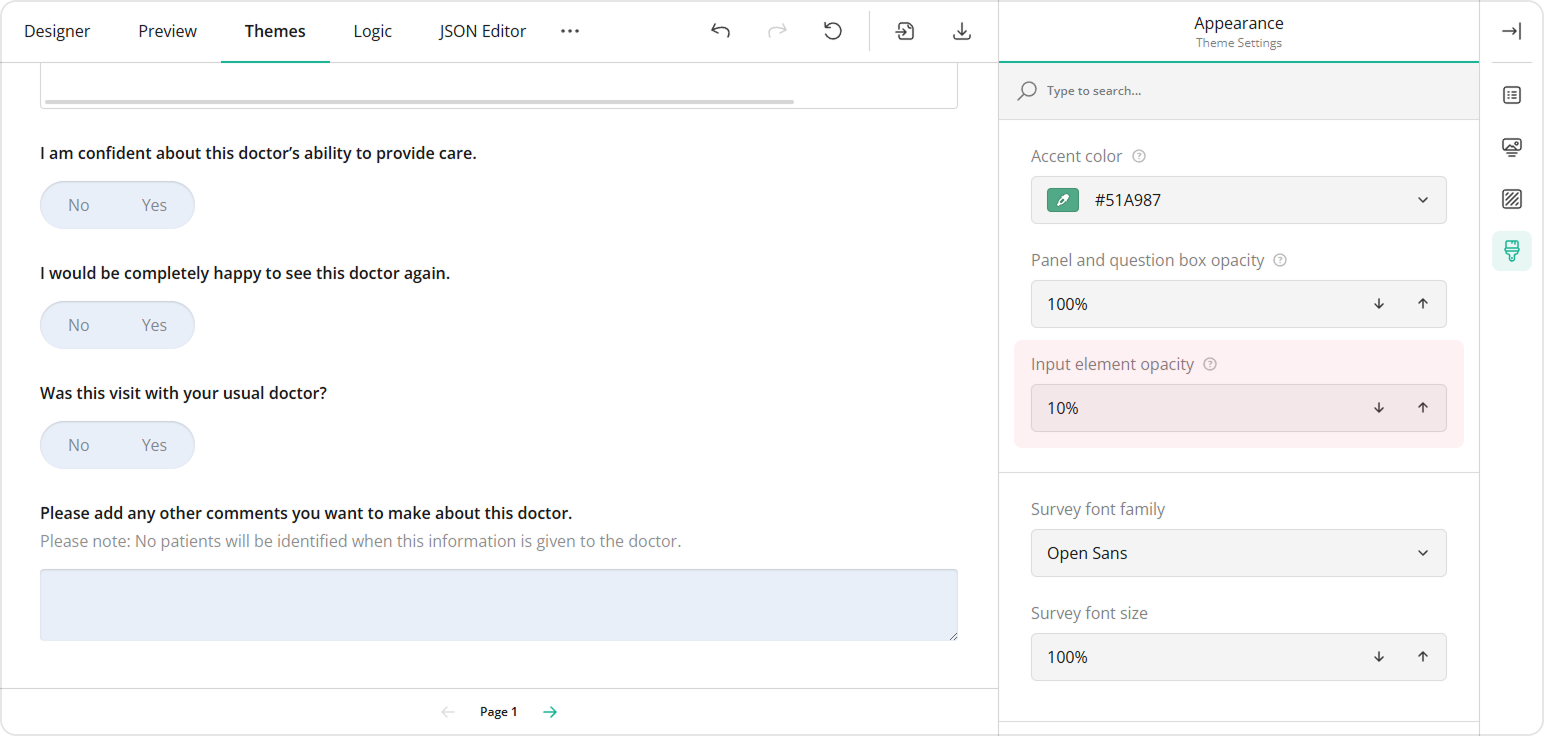Switch to the Designer tab
The image size is (1544, 736).
pyautogui.click(x=57, y=31)
